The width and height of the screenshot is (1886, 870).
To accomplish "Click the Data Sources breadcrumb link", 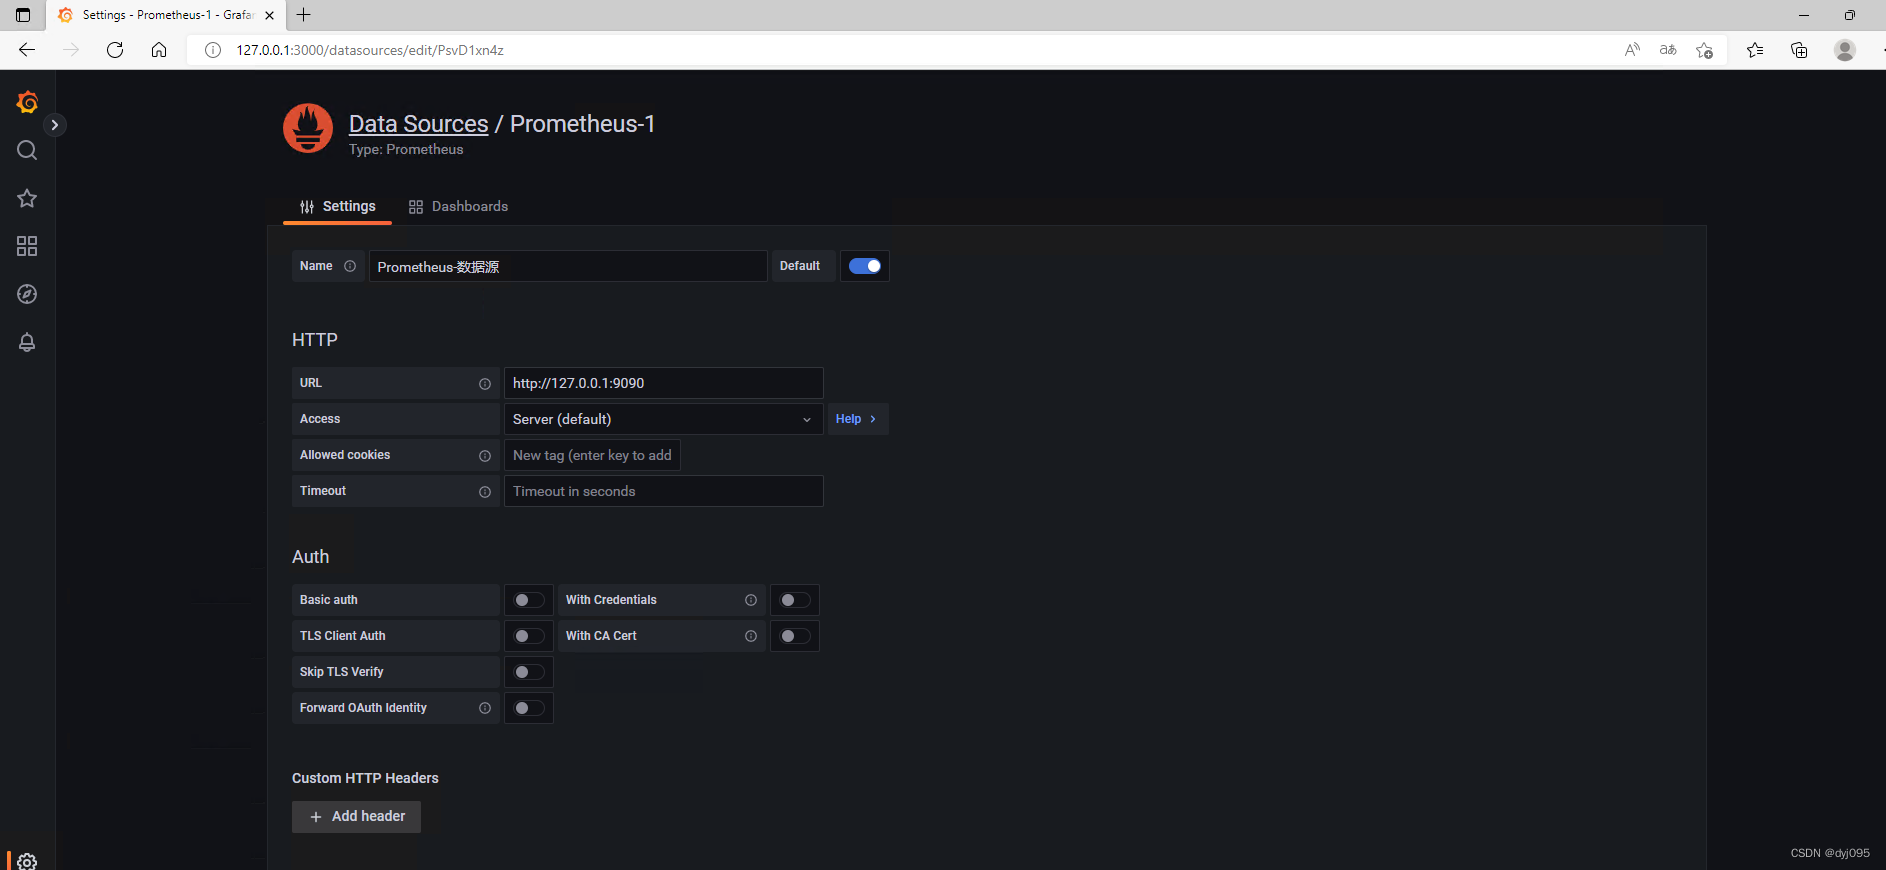I will (418, 124).
